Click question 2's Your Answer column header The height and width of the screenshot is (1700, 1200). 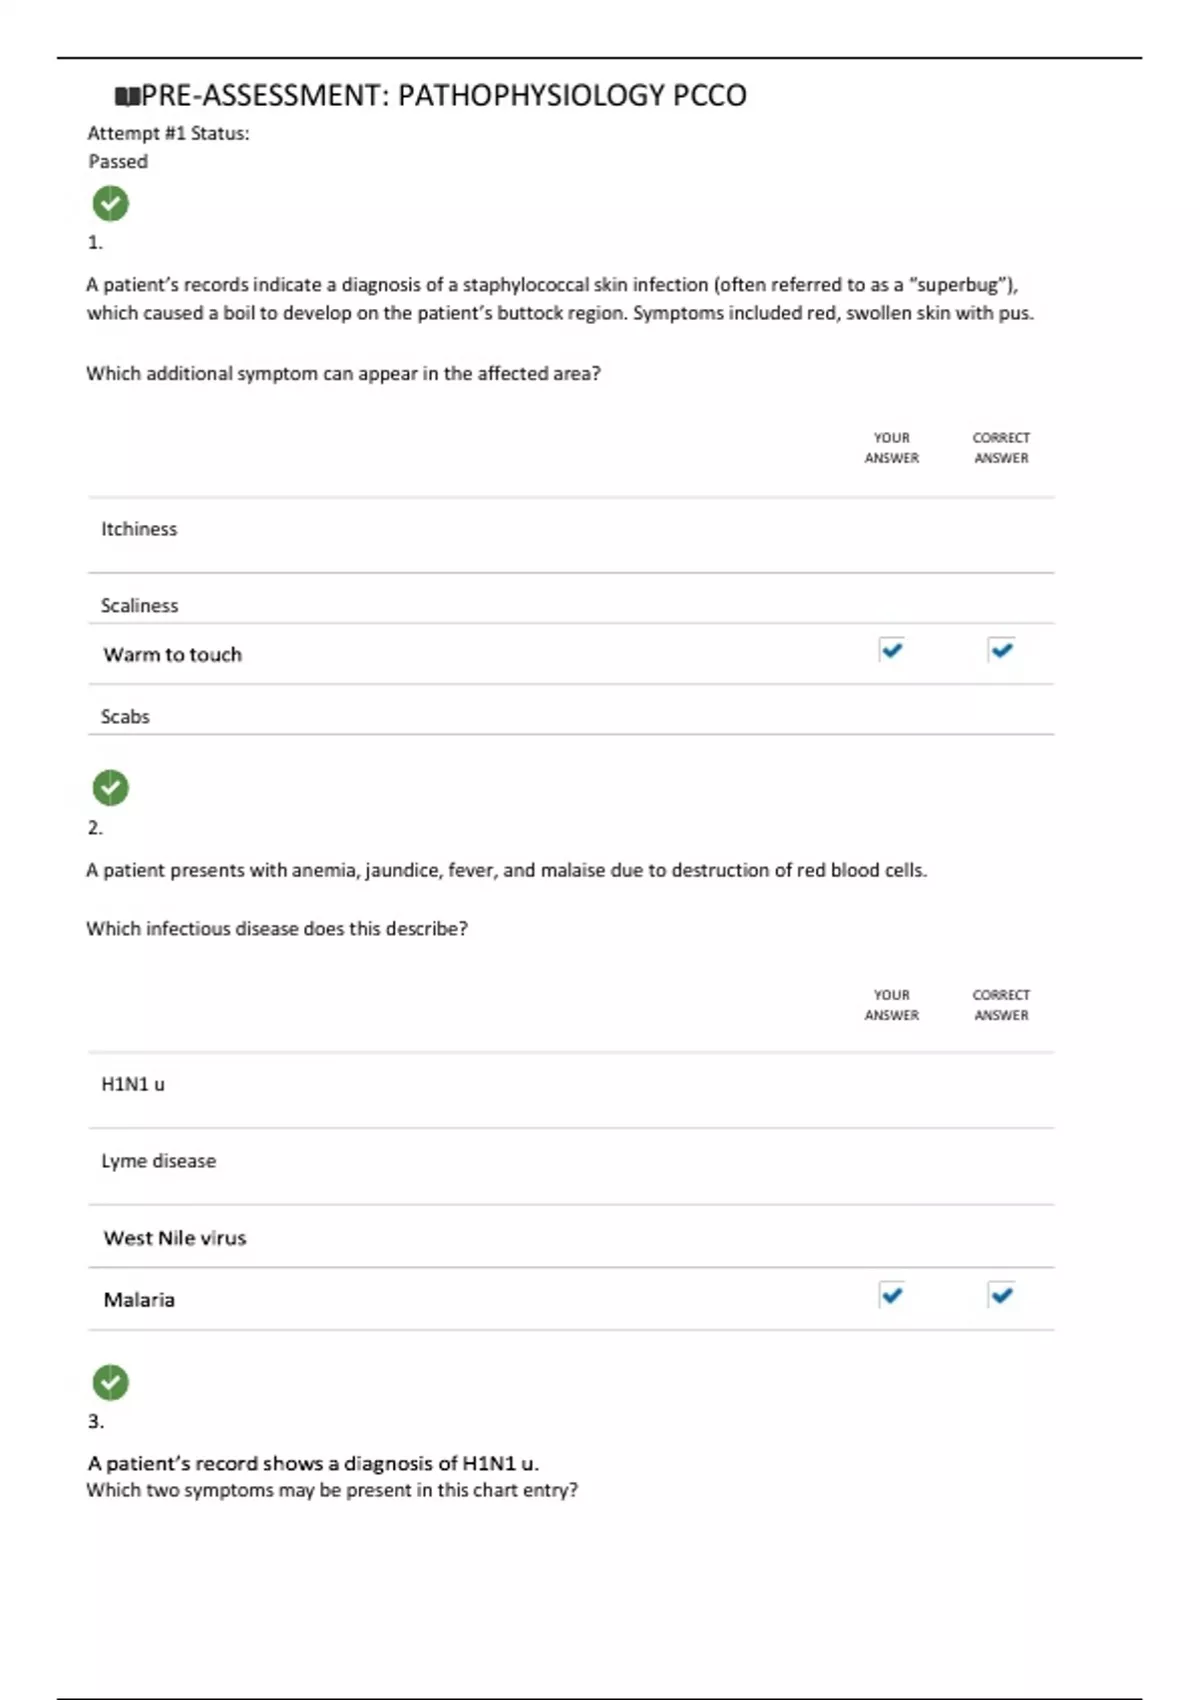click(x=892, y=1005)
